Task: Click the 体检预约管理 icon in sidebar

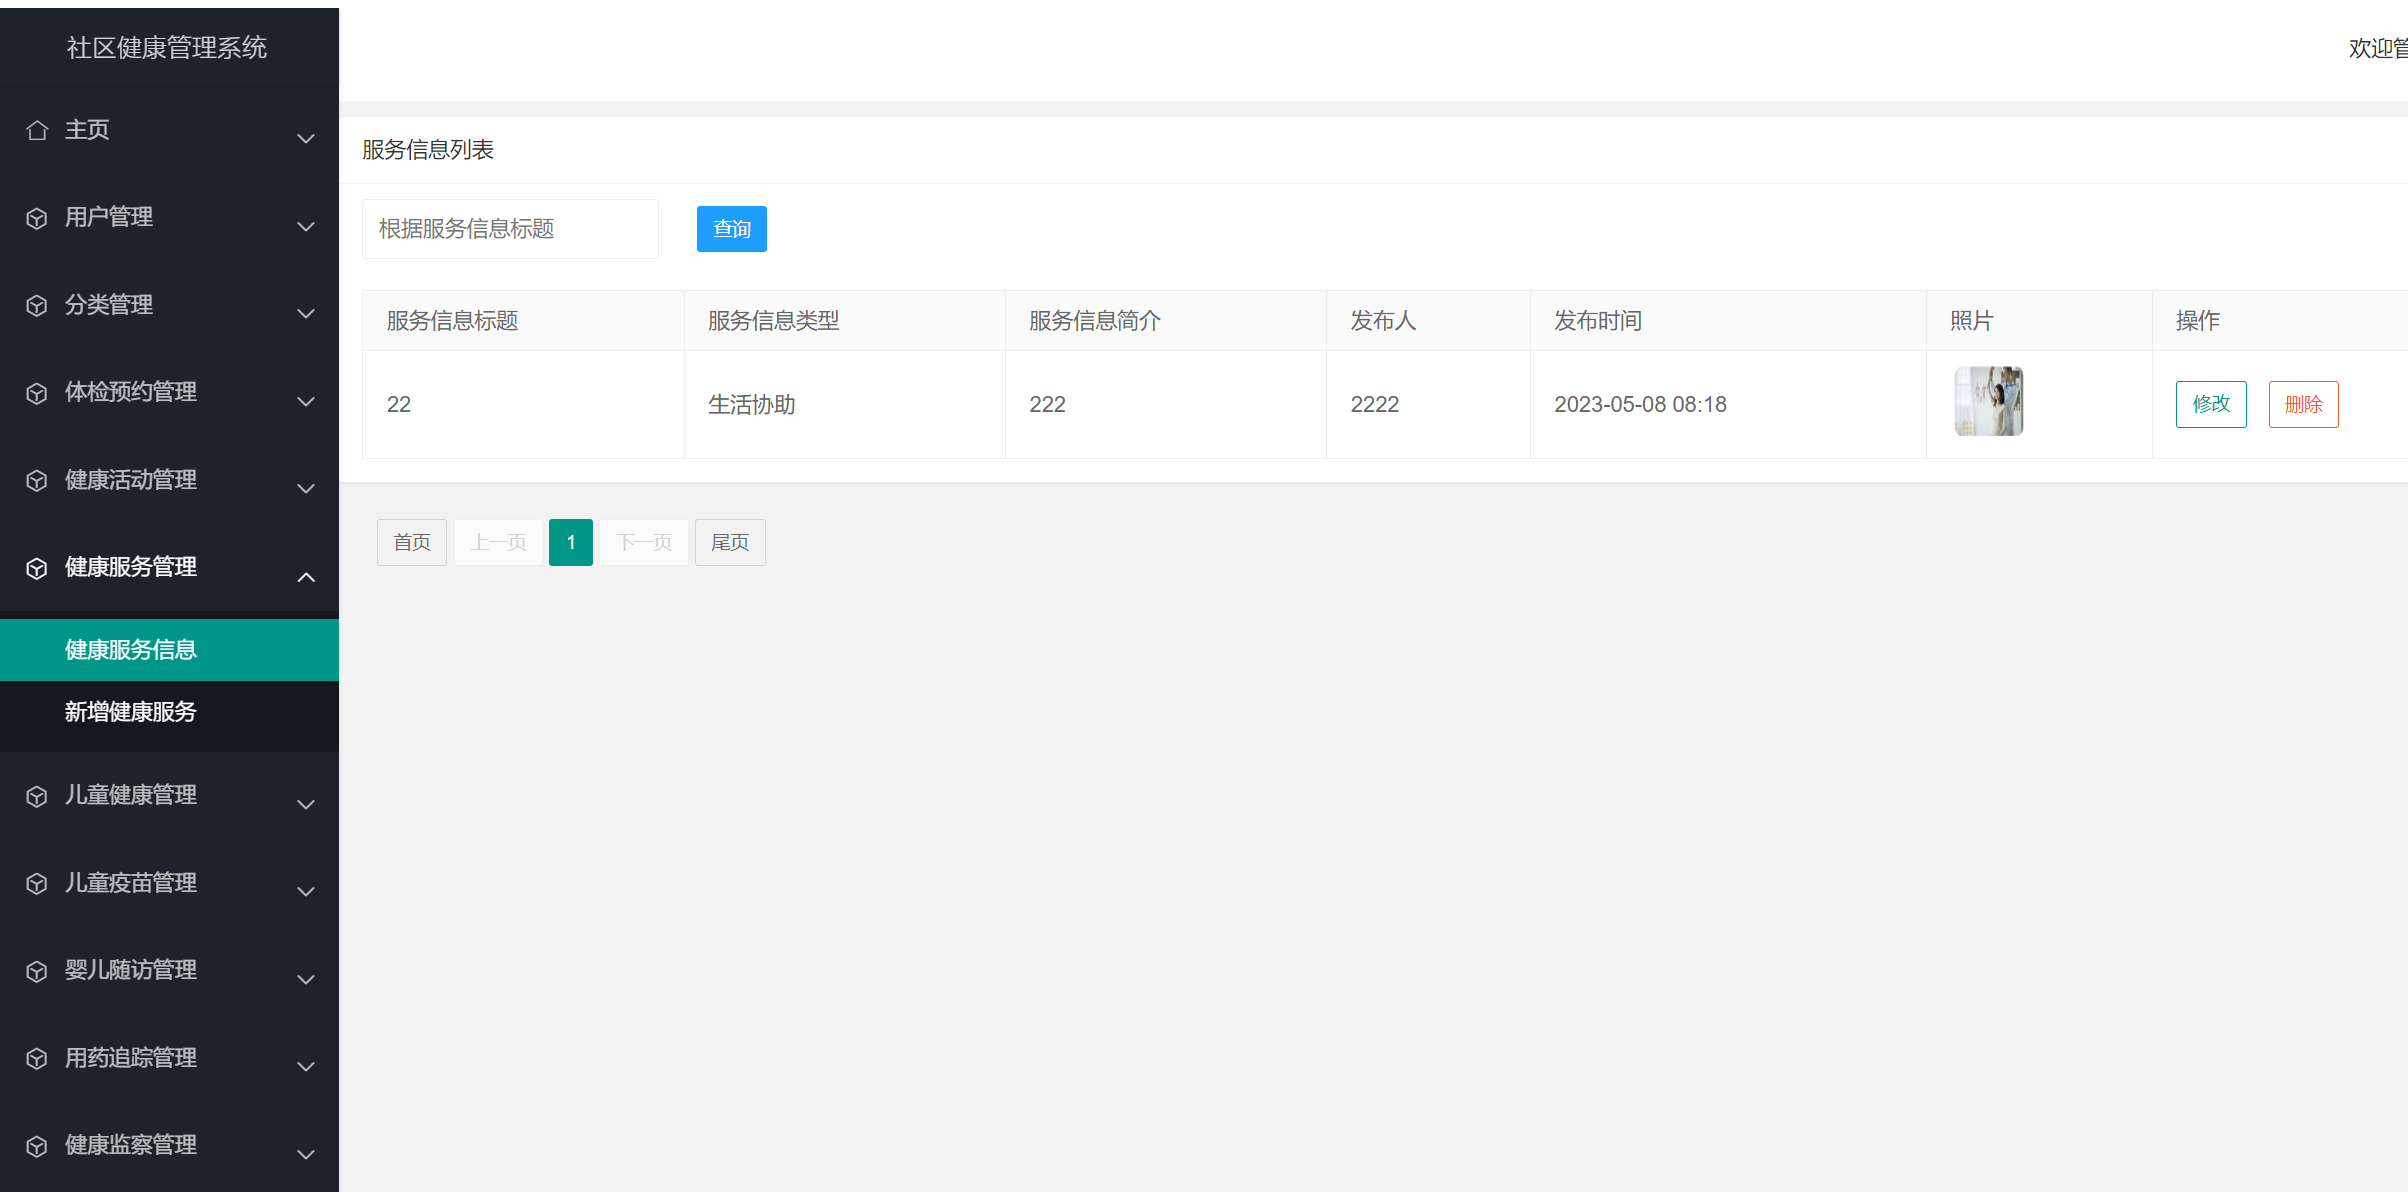Action: pyautogui.click(x=37, y=392)
